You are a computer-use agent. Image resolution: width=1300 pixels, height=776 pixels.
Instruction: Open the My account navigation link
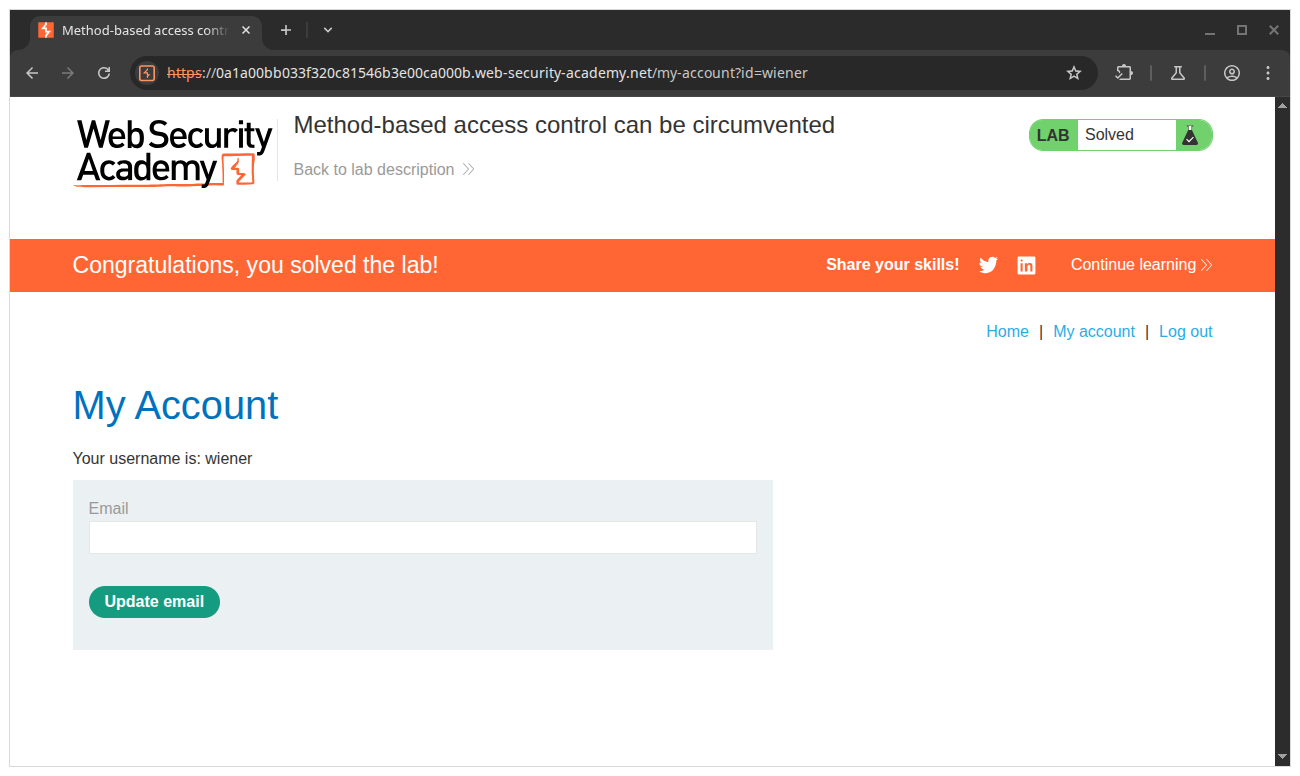click(1094, 332)
